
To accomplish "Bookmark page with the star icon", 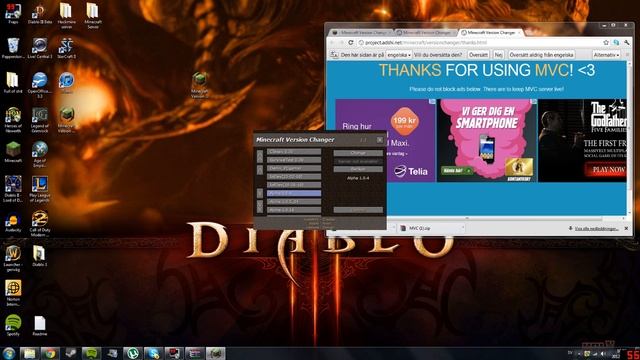I will 606,42.
